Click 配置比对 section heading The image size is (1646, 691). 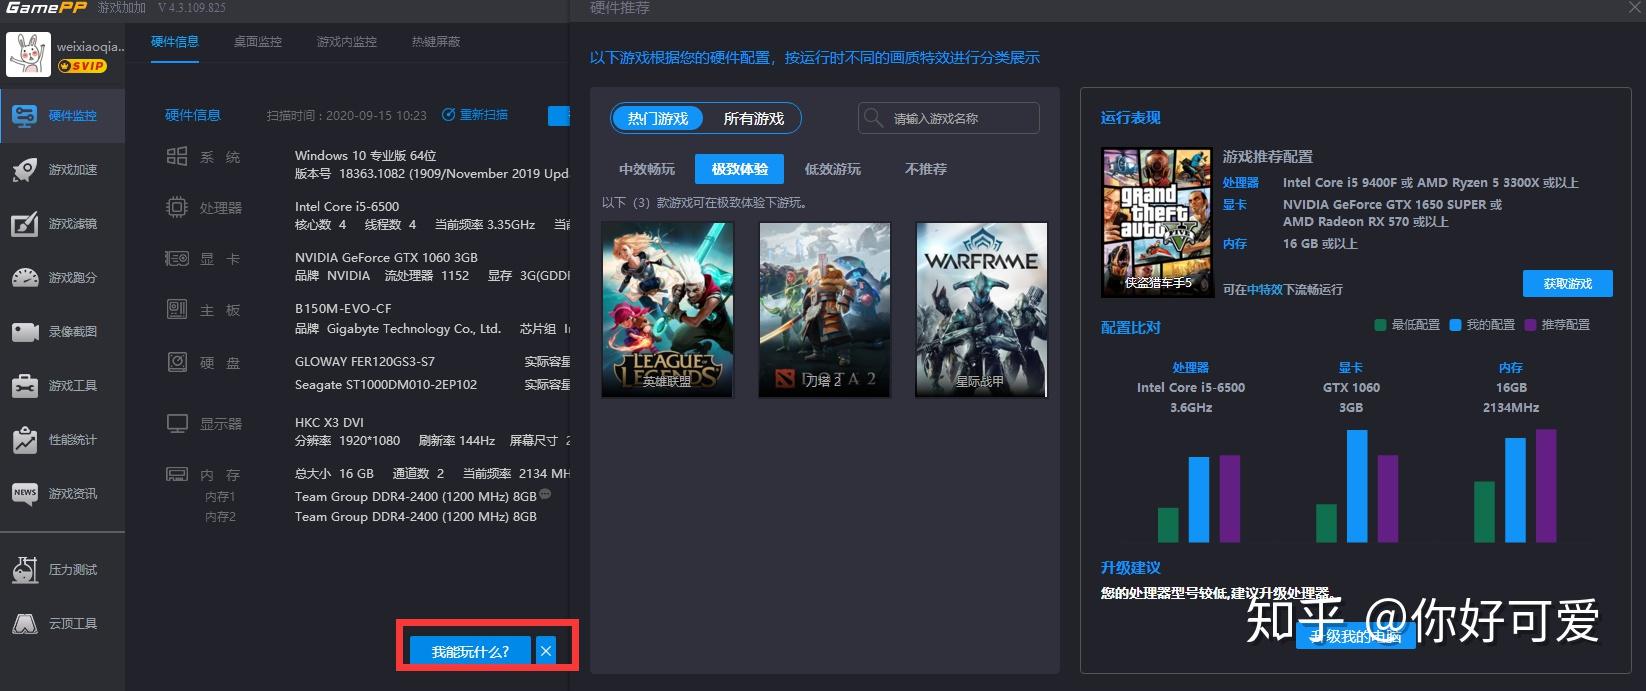coord(1131,328)
